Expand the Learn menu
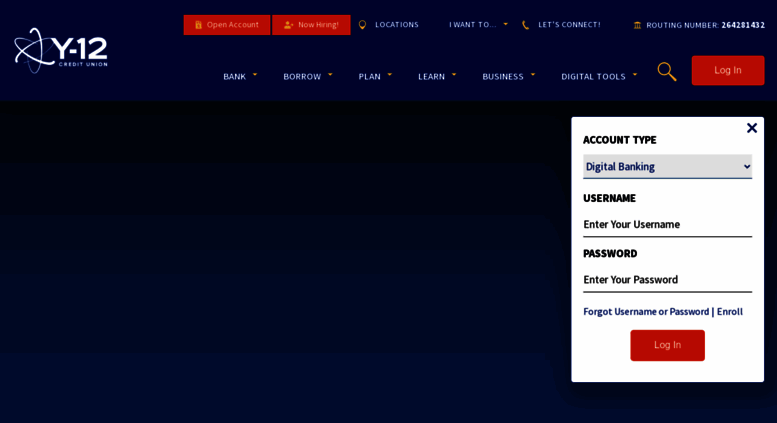This screenshot has width=777, height=423. (x=437, y=76)
